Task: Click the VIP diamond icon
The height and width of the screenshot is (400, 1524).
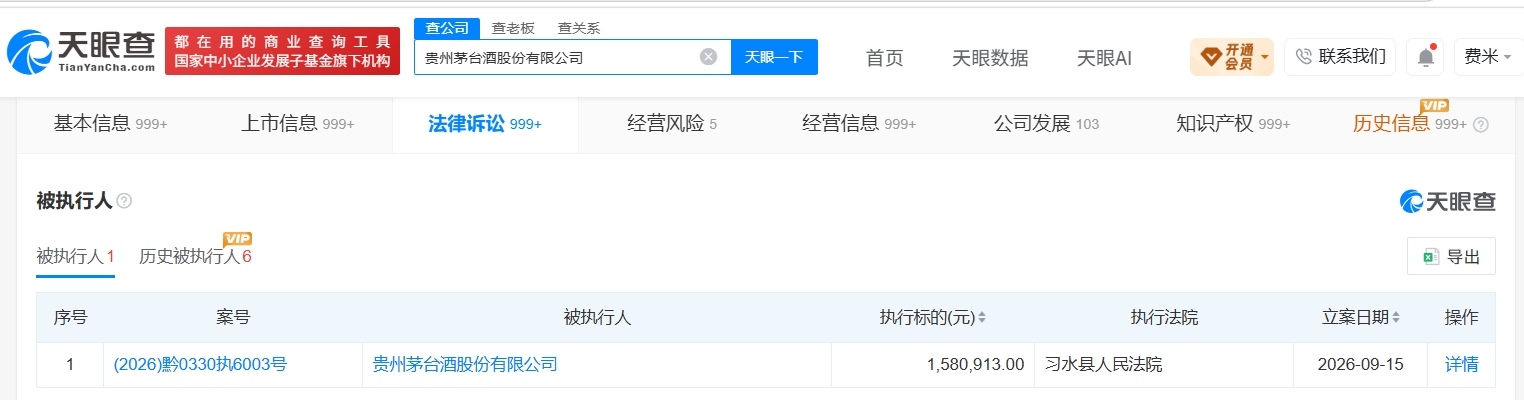Action: [1209, 57]
